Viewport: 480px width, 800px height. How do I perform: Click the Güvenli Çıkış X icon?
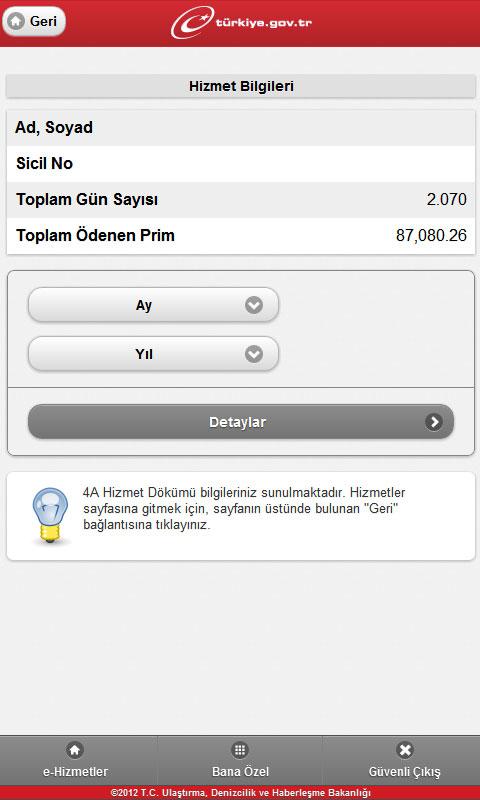pyautogui.click(x=405, y=750)
